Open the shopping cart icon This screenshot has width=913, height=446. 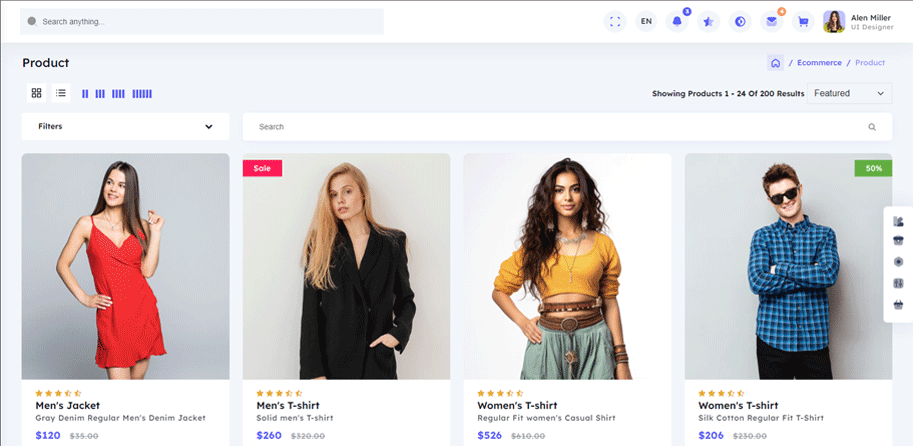[x=802, y=21]
